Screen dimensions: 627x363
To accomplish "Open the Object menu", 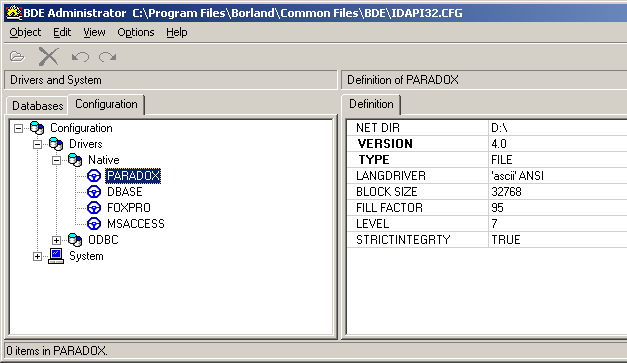I will (25, 32).
